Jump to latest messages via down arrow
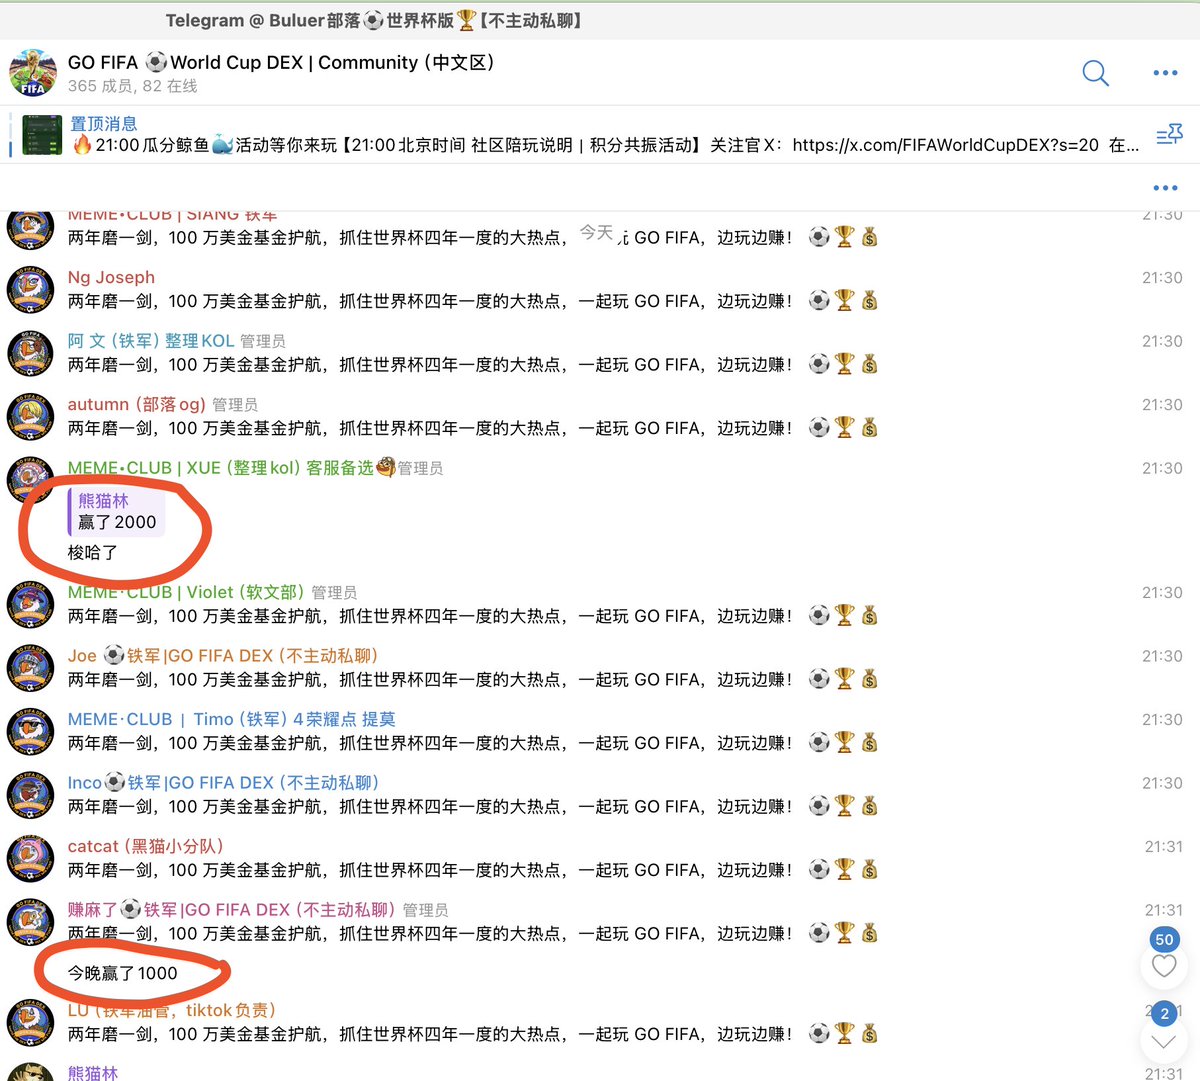This screenshot has height=1081, width=1200. coord(1164,1041)
